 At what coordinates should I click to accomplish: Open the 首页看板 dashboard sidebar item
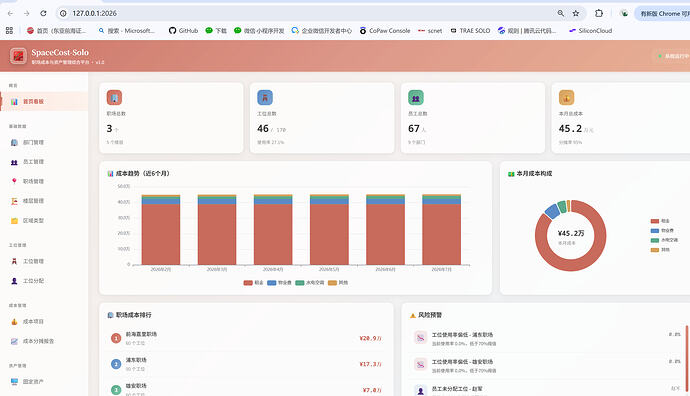pos(44,102)
